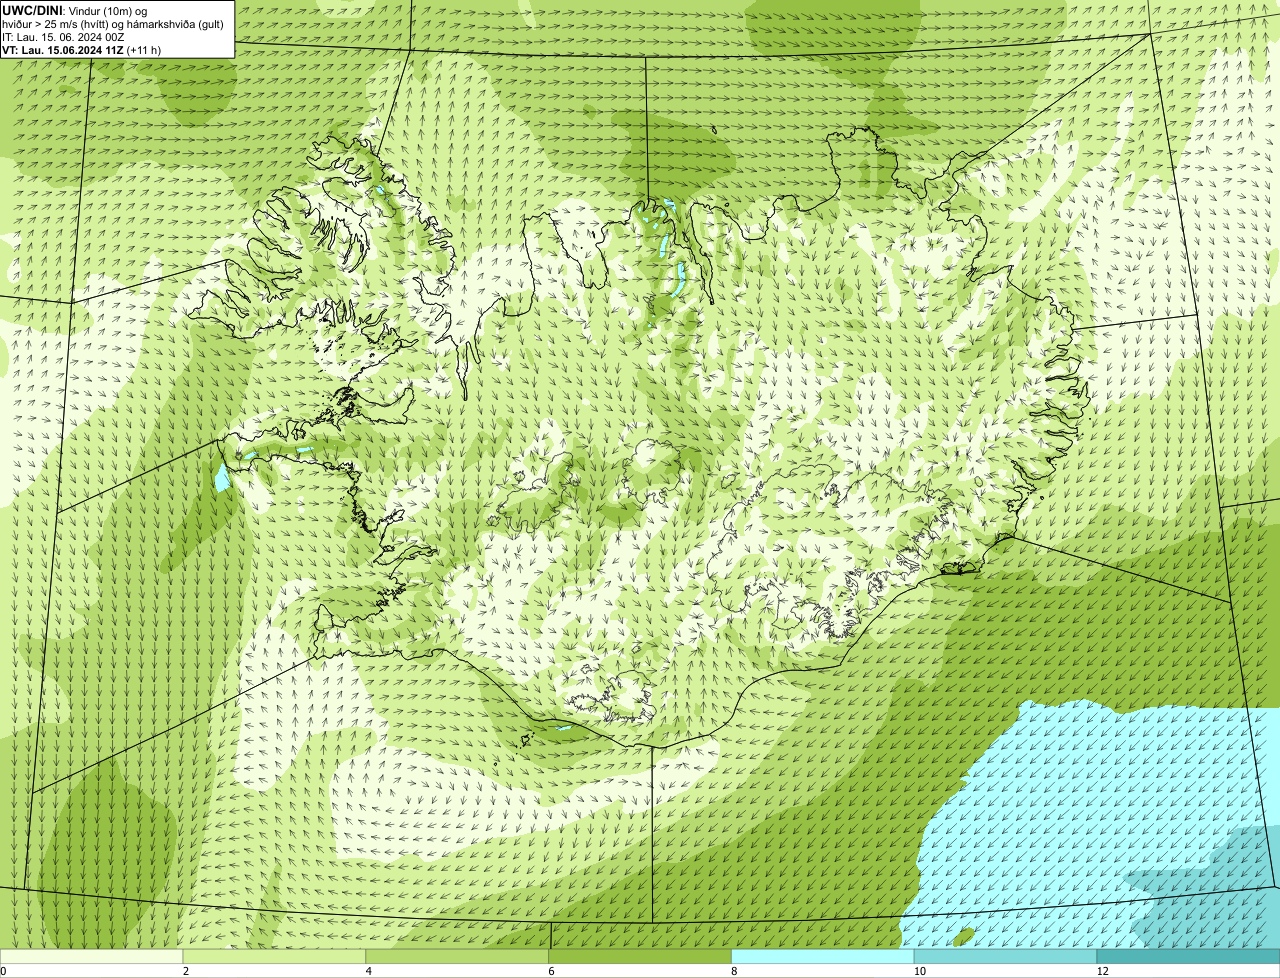Screen dimensions: 1280x978
Task: Click the "hviður > 25 m/s (hvítt)" description line
Action: pos(113,23)
